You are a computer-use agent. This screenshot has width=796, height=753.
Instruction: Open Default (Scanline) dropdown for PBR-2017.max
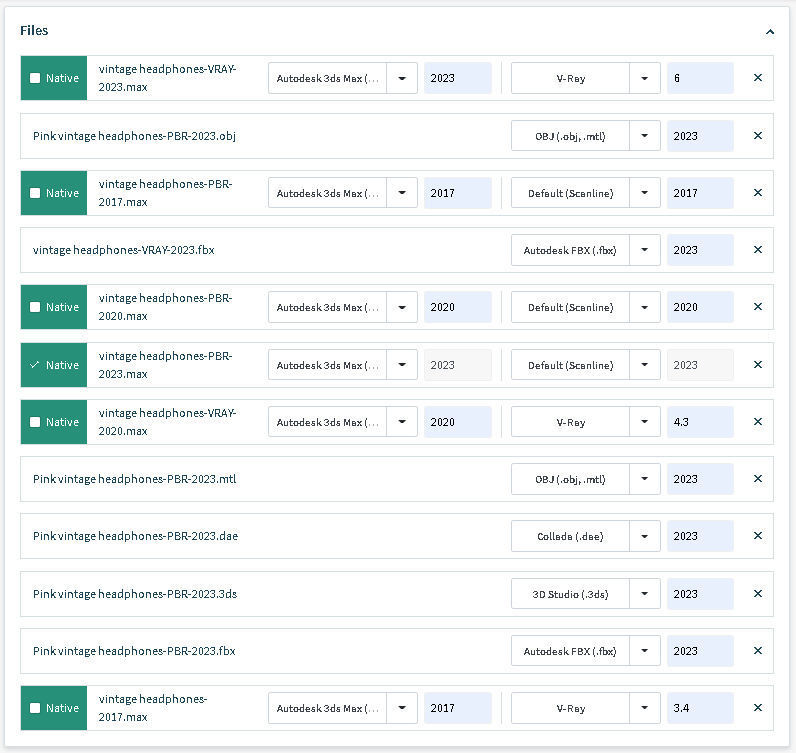(645, 193)
